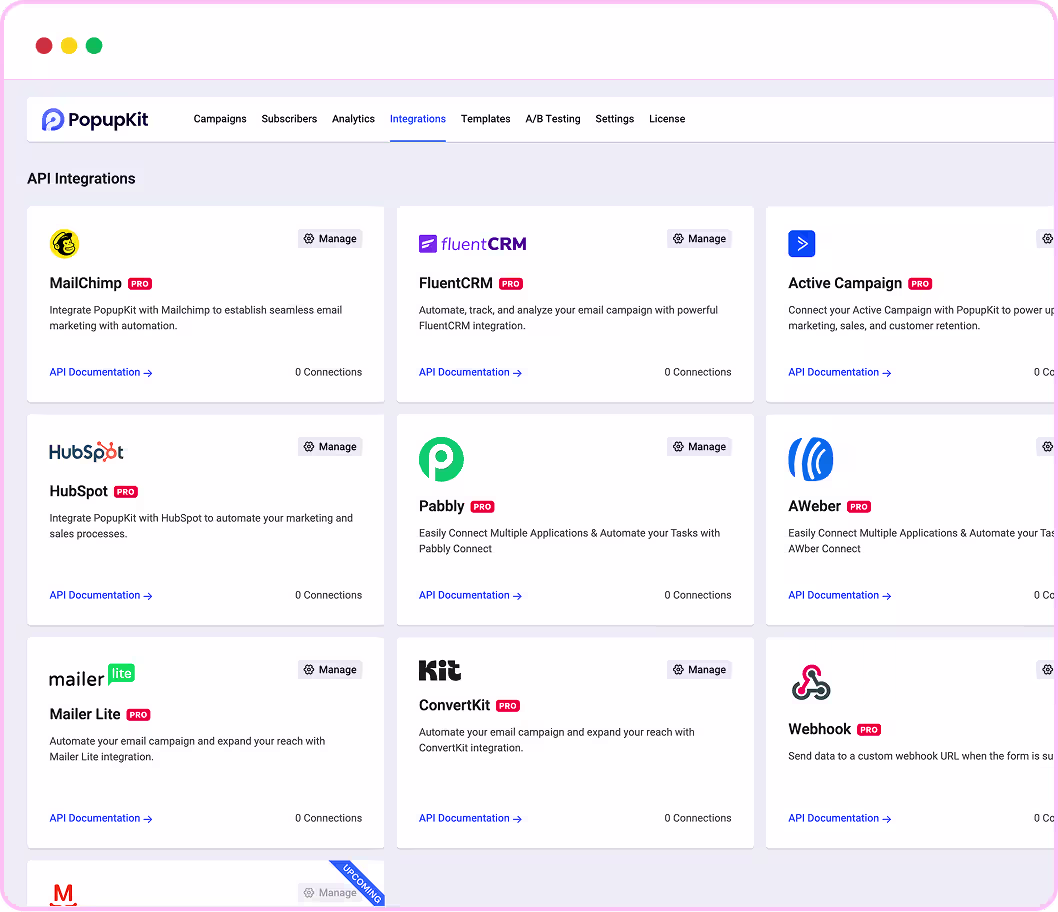Click the AWeber blue wave icon
Screen dimensions: 1058x912
[x=810, y=459]
